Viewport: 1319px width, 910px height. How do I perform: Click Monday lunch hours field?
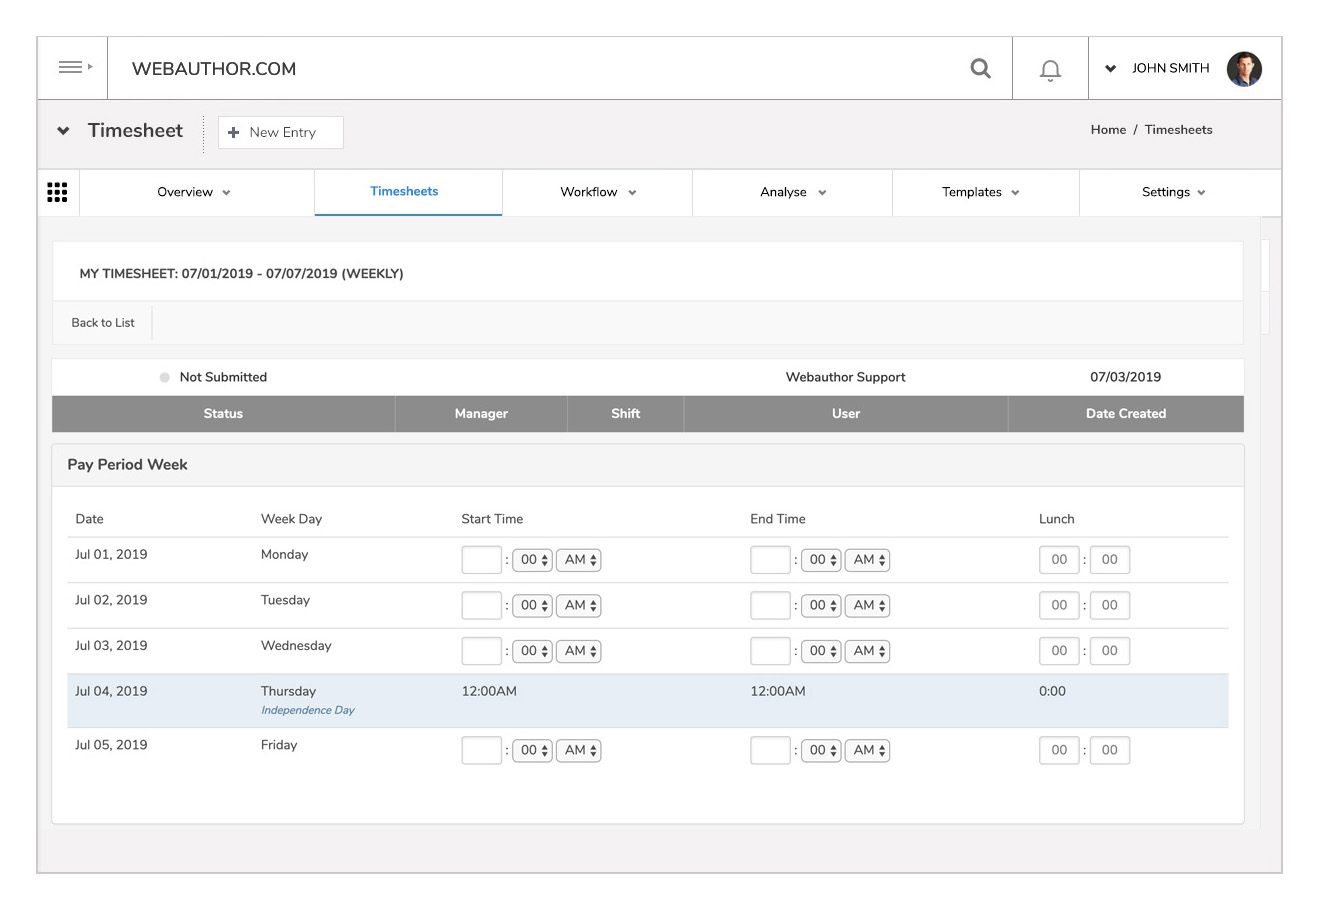coord(1059,560)
